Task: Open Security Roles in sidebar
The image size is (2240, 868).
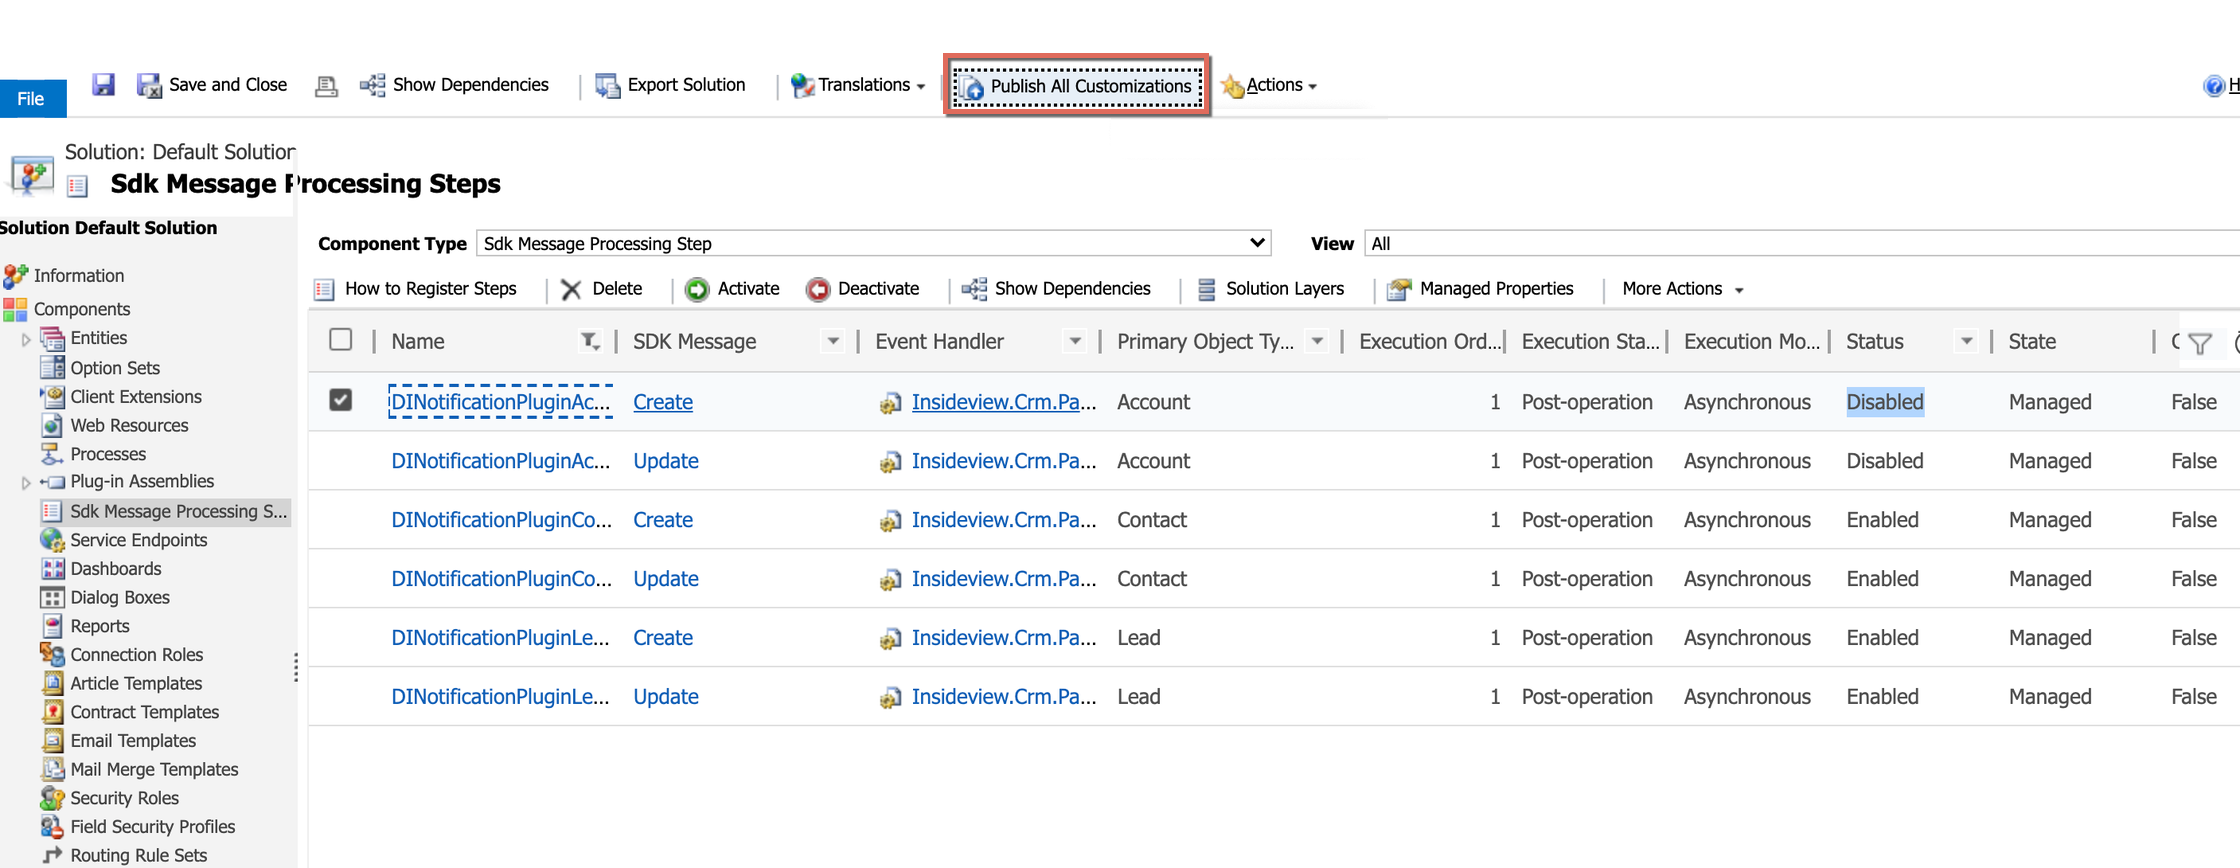Action: point(124,798)
